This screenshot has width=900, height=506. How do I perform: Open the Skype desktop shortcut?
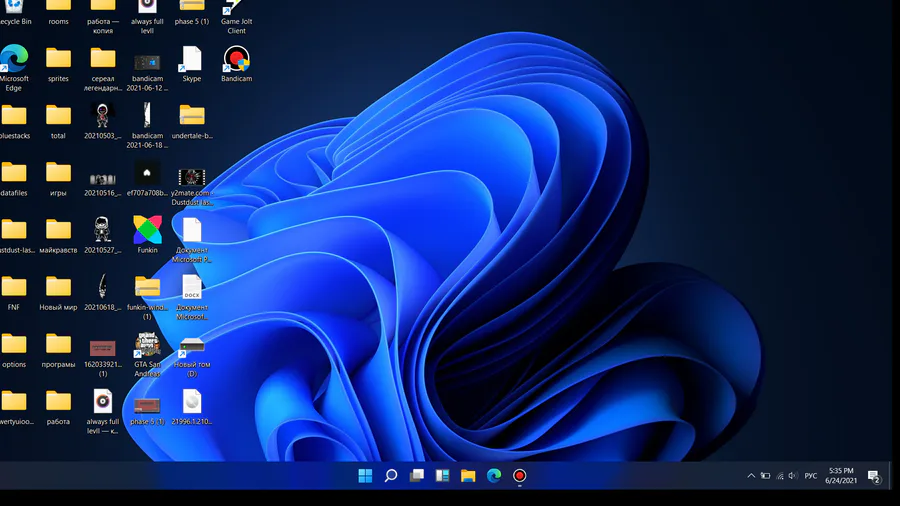(x=192, y=65)
